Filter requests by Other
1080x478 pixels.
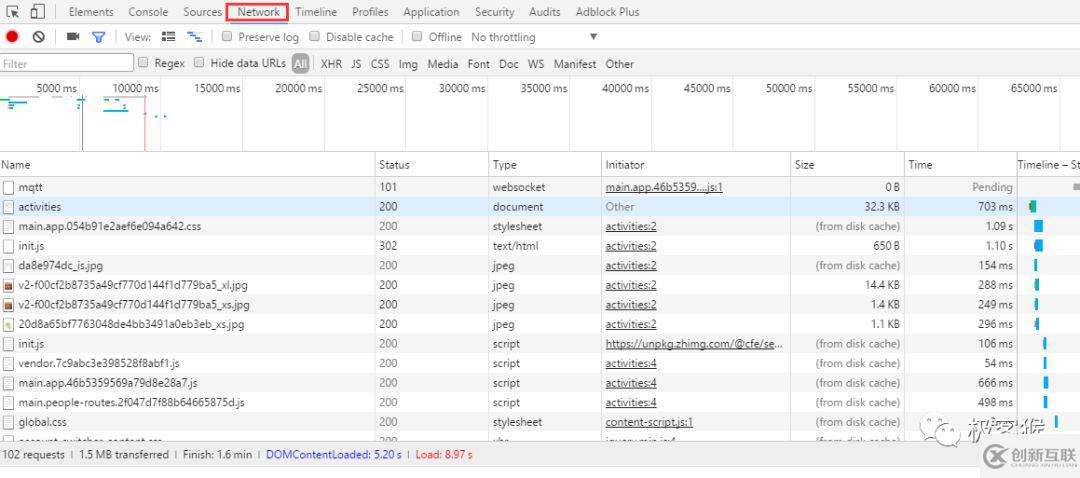pos(620,63)
